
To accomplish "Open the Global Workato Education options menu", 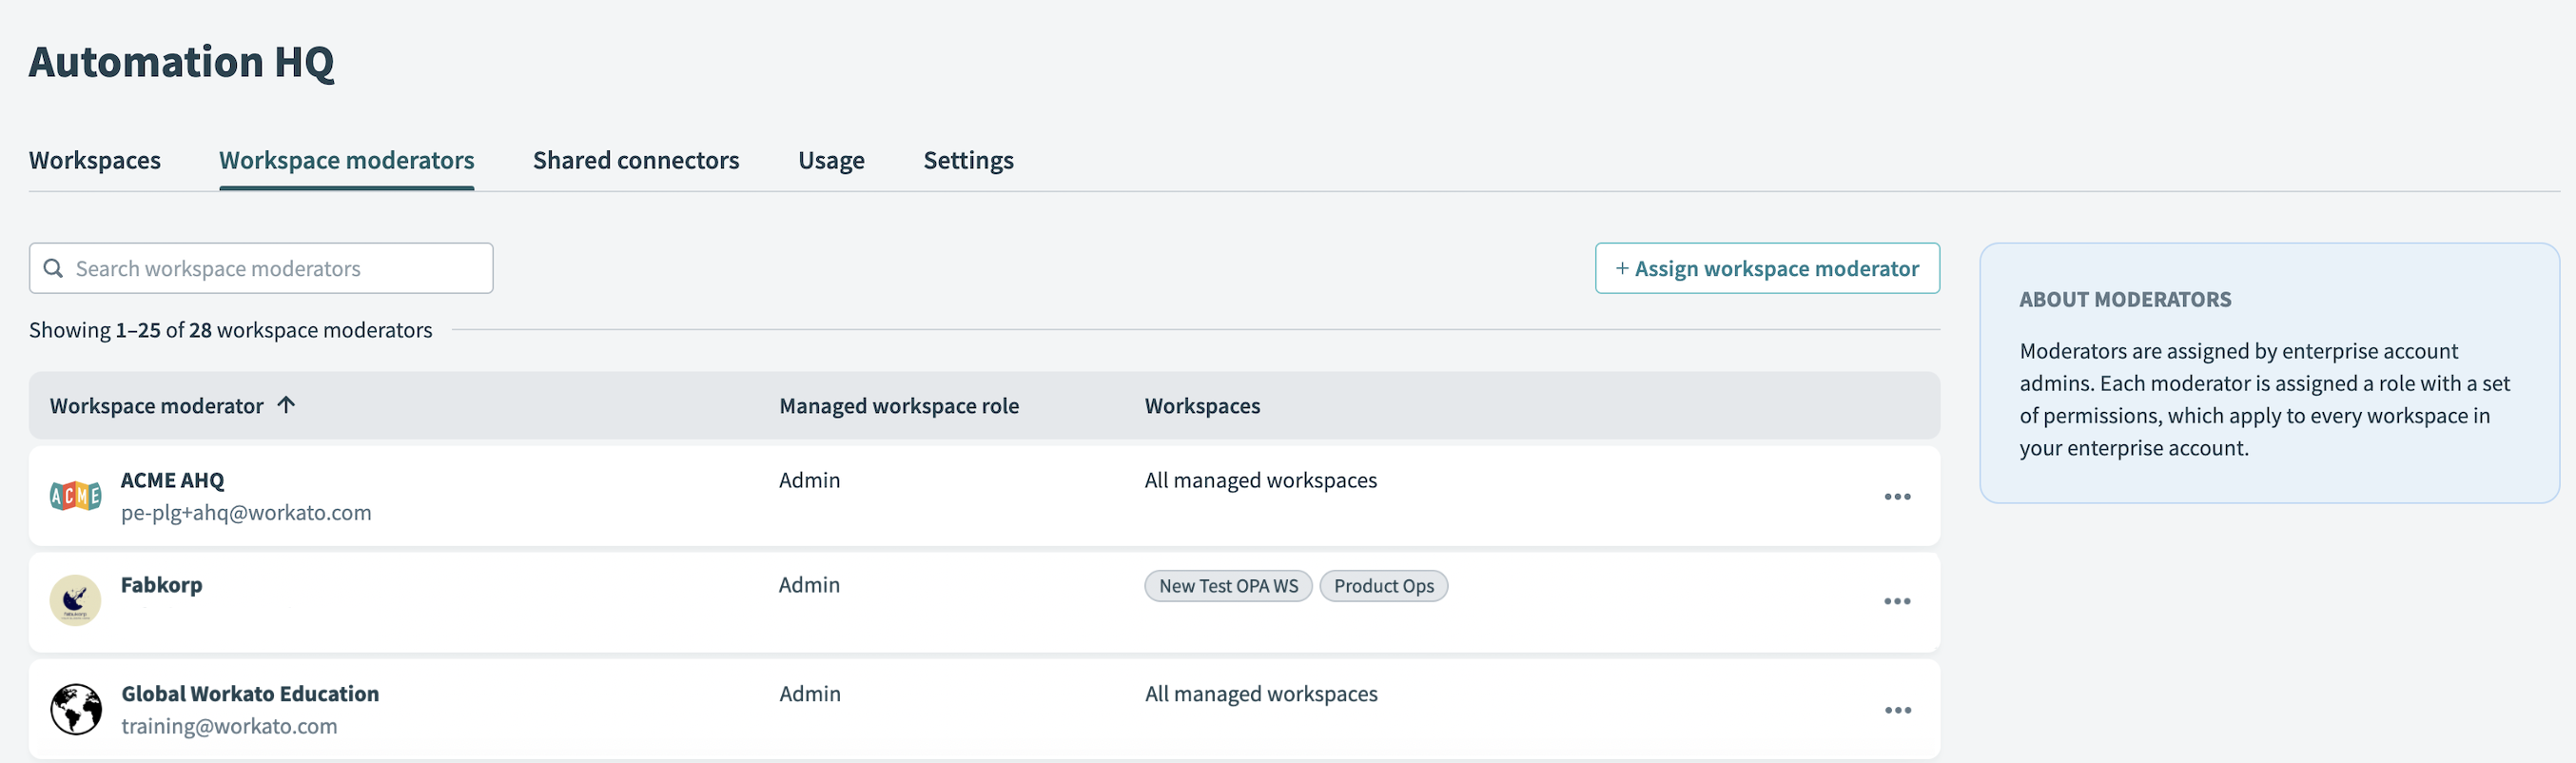I will coord(1896,710).
